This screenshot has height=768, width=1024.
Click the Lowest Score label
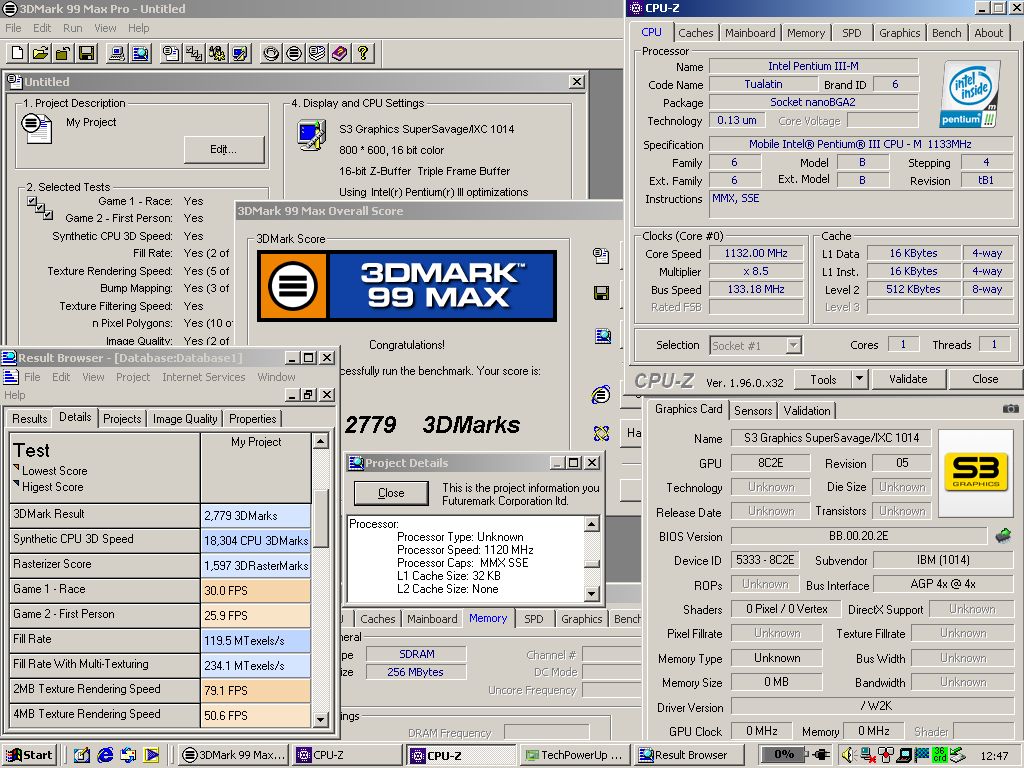tap(55, 470)
